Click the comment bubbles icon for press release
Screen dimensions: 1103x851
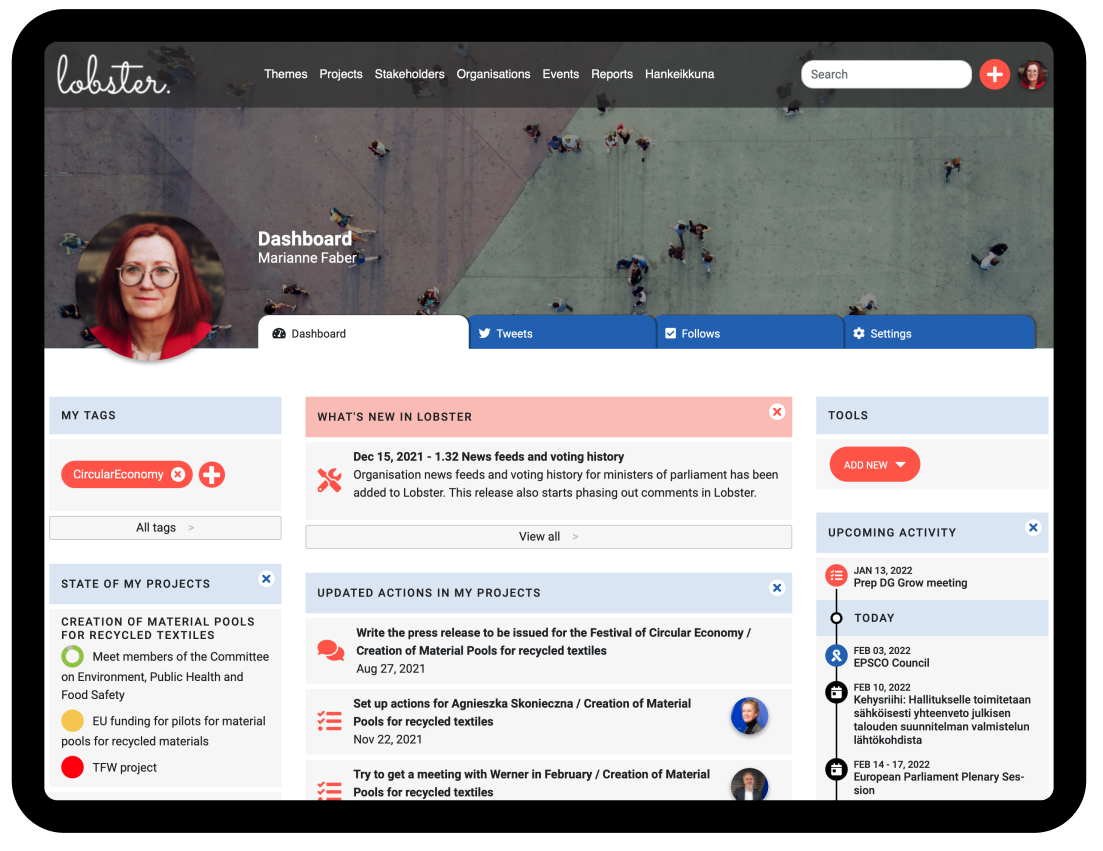331,651
